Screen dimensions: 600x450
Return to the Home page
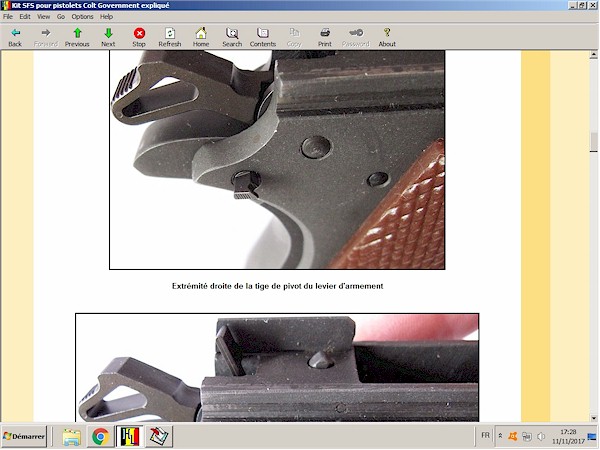click(201, 38)
